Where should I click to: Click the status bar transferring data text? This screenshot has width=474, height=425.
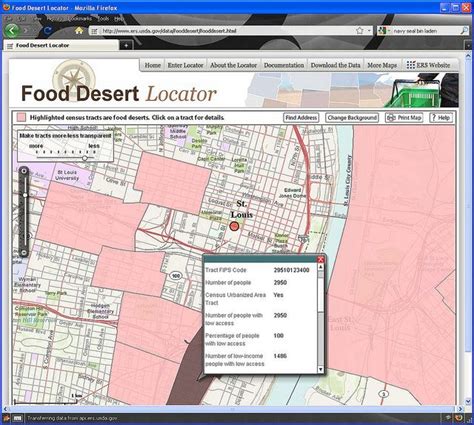tap(72, 418)
